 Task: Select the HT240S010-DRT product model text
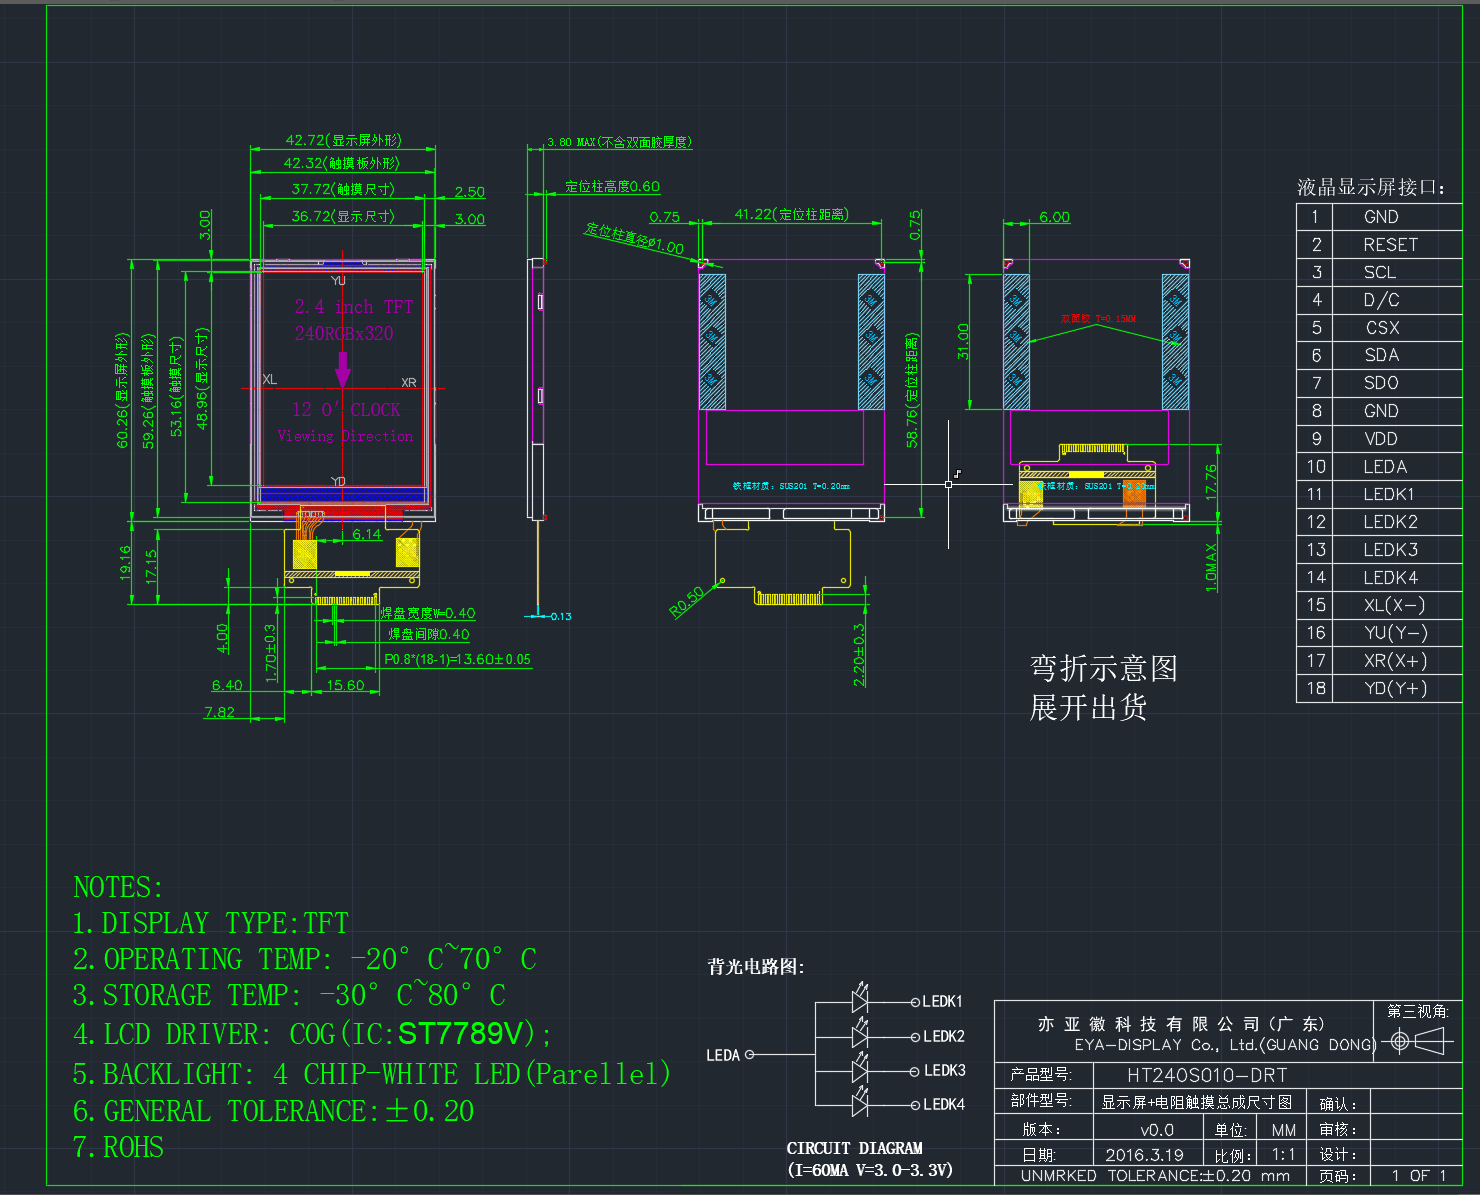(1207, 1075)
